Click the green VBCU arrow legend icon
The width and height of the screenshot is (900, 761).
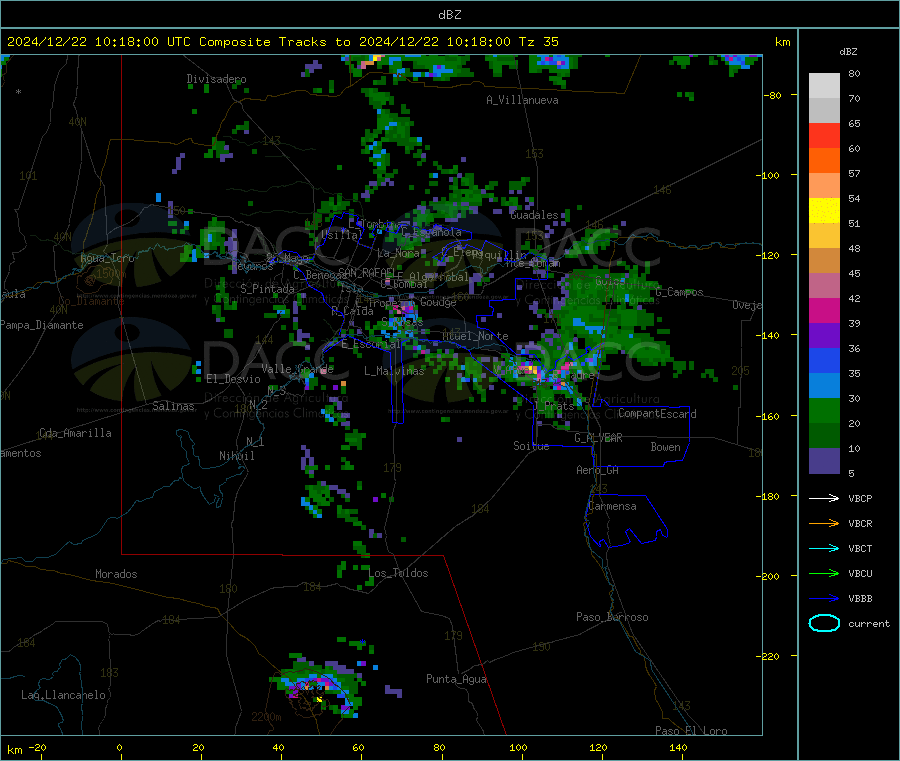coord(824,573)
